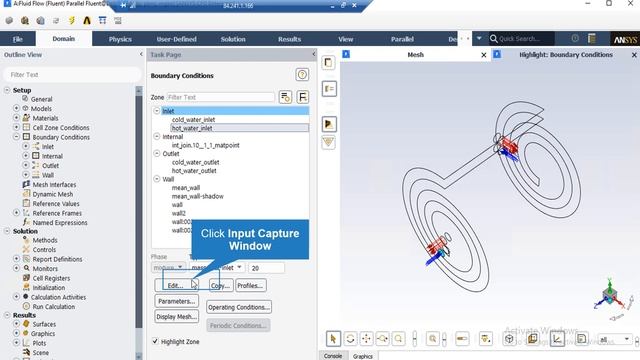Click the dark square icon in the vertical graphics toolbar
The image size is (640, 360).
329,124
